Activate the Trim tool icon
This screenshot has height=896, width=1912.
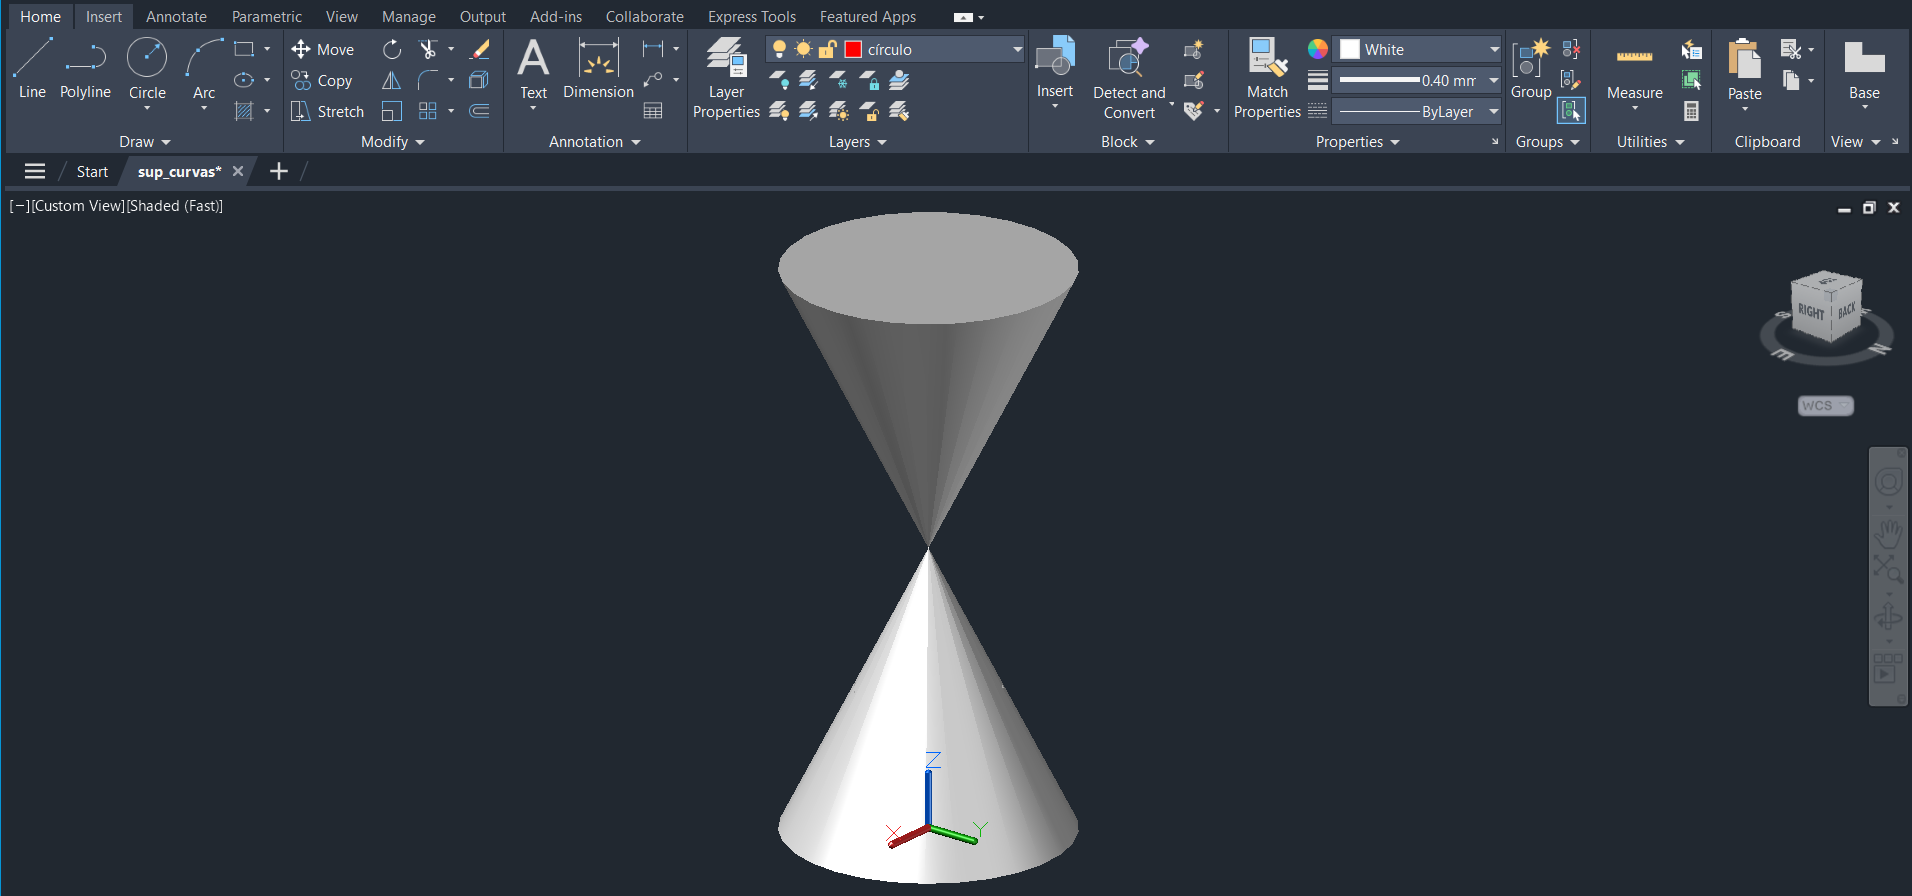coord(428,49)
